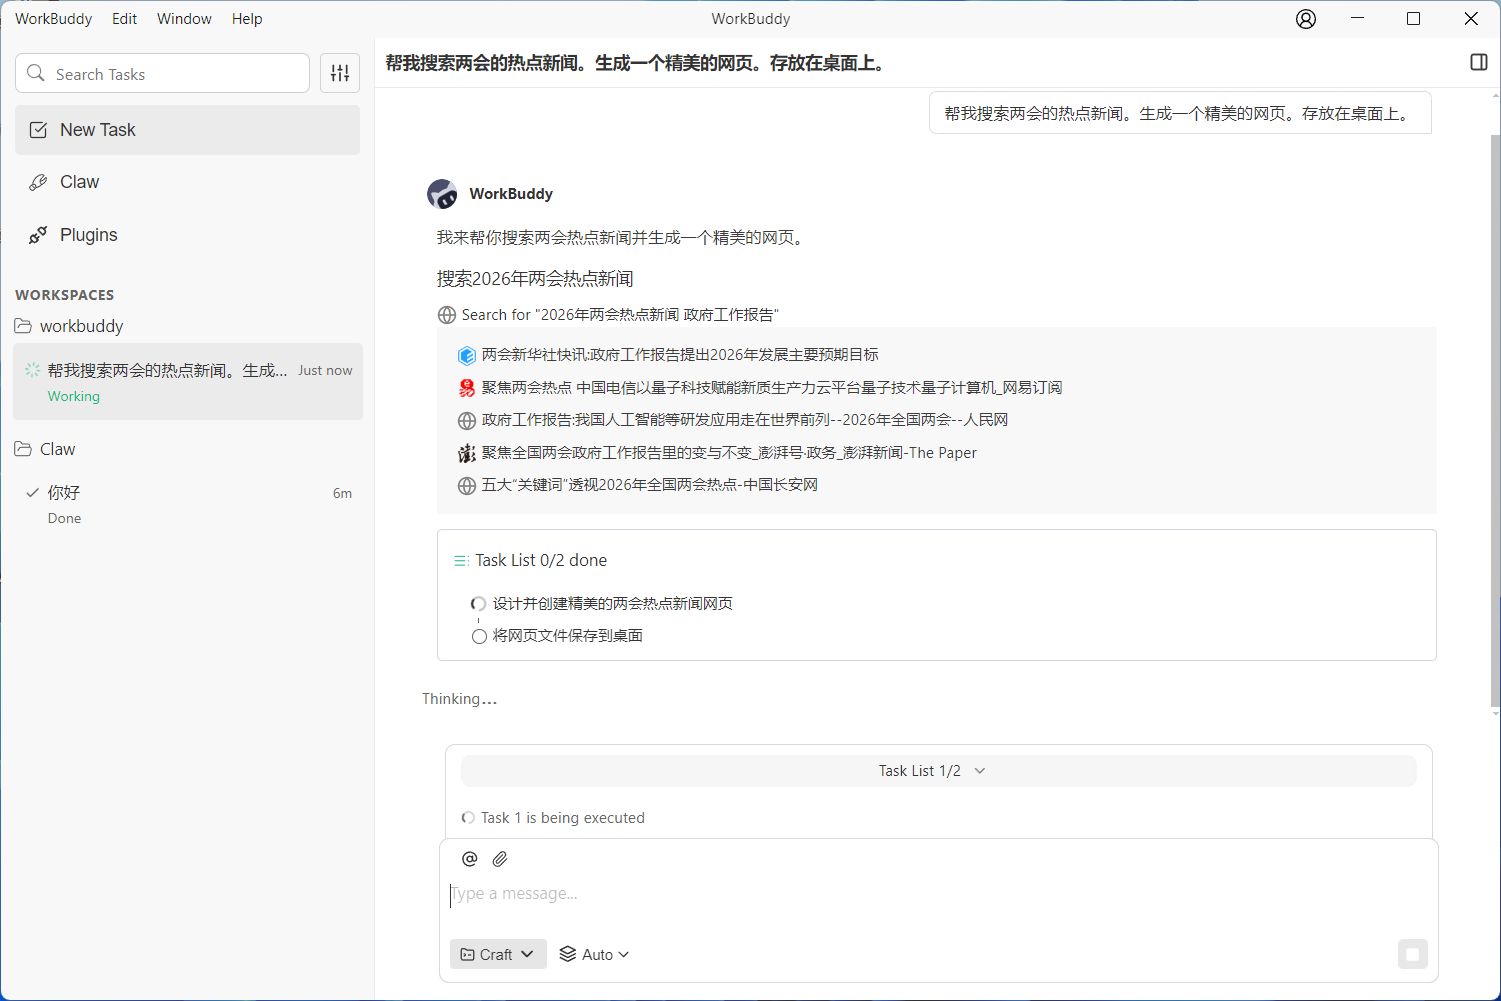Click the Claw sidebar icon

pos(38,182)
